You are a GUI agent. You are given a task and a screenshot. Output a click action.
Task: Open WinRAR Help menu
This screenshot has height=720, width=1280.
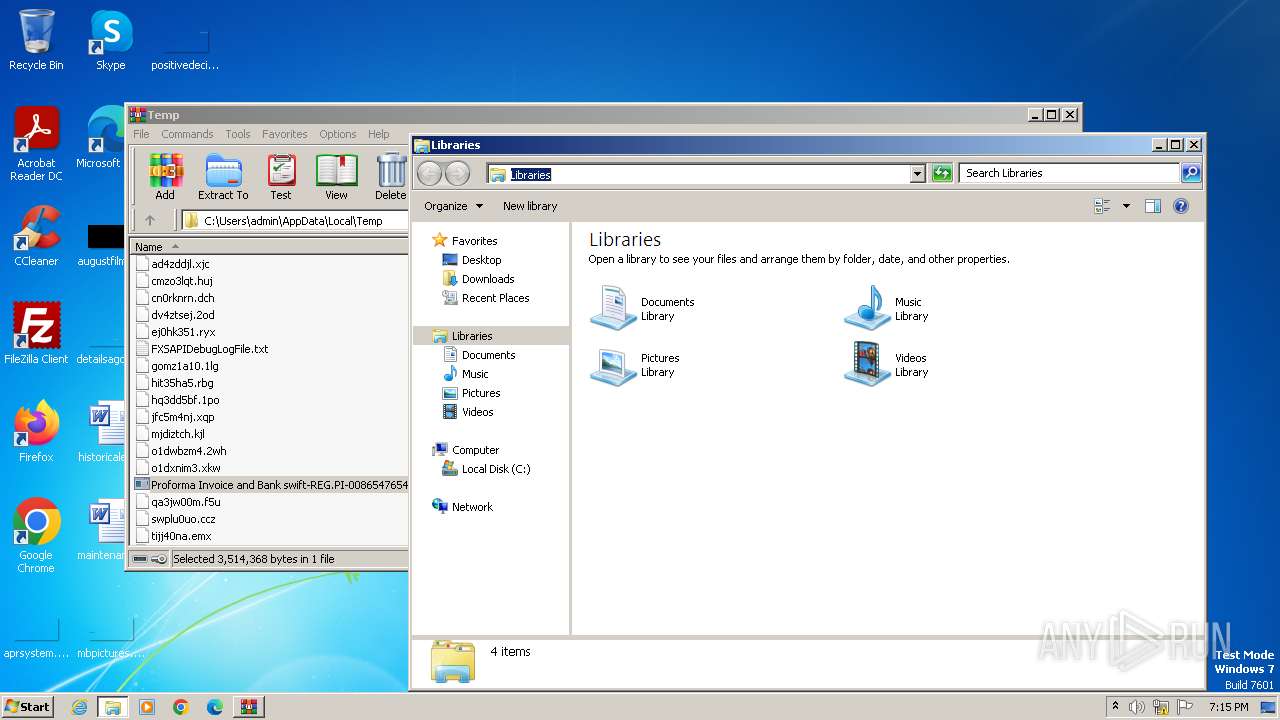pos(378,134)
